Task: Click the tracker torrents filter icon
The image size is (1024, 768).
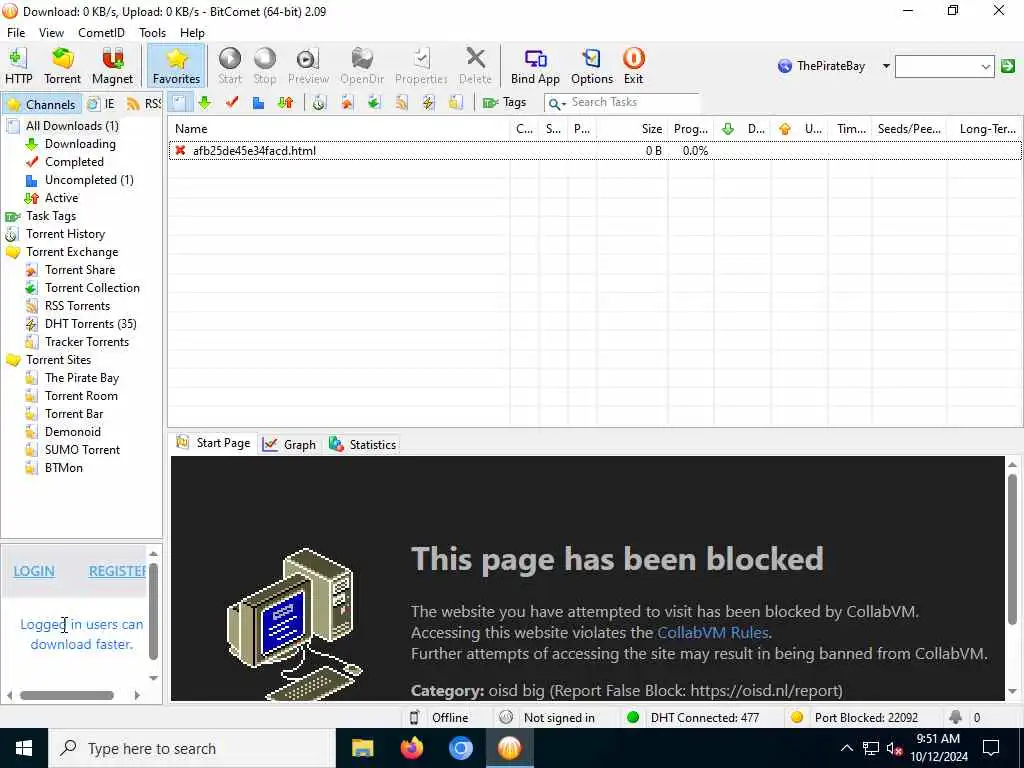Action: (x=455, y=103)
